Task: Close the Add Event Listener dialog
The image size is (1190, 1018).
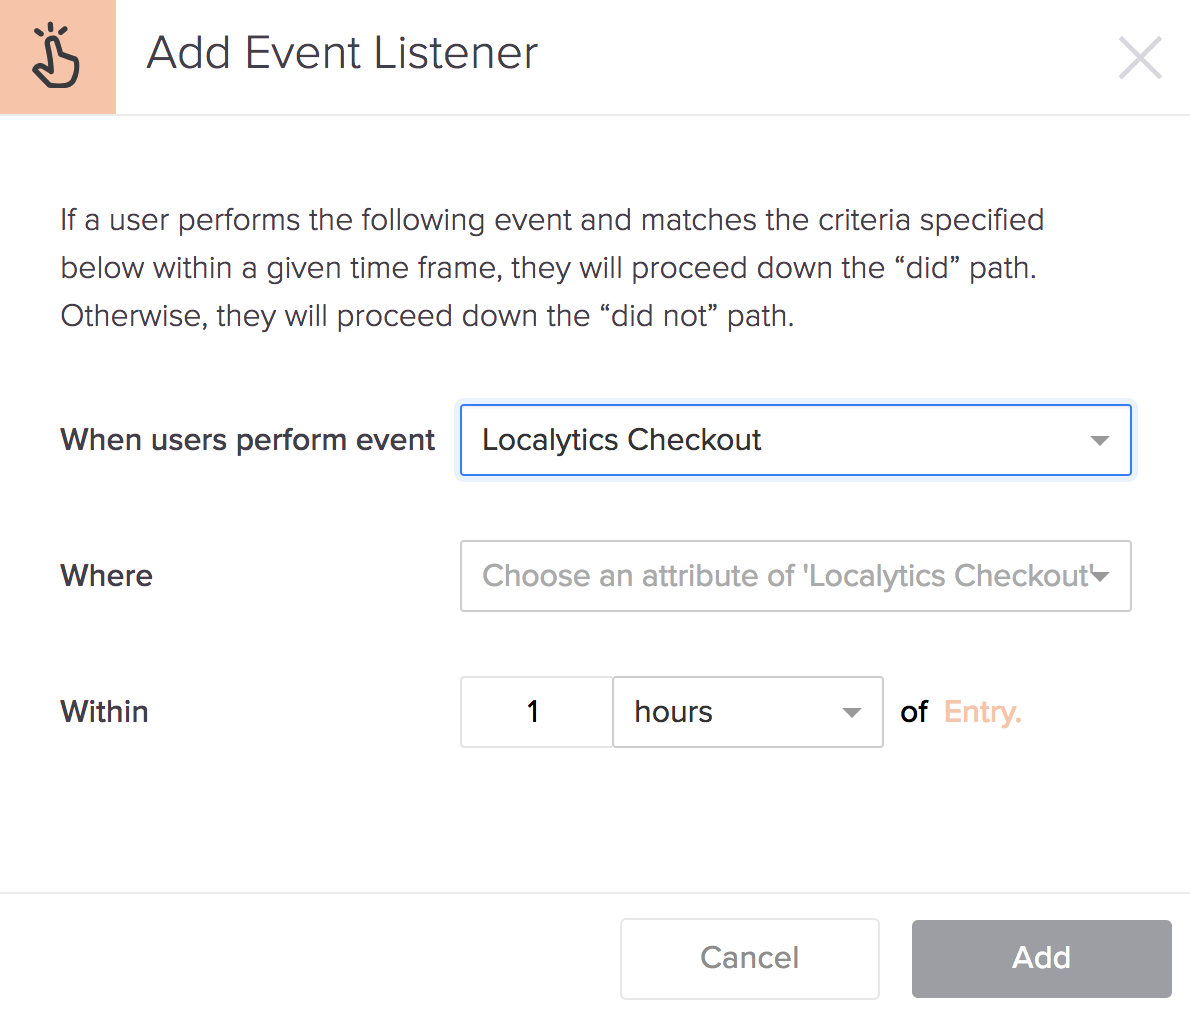Action: pyautogui.click(x=1140, y=58)
